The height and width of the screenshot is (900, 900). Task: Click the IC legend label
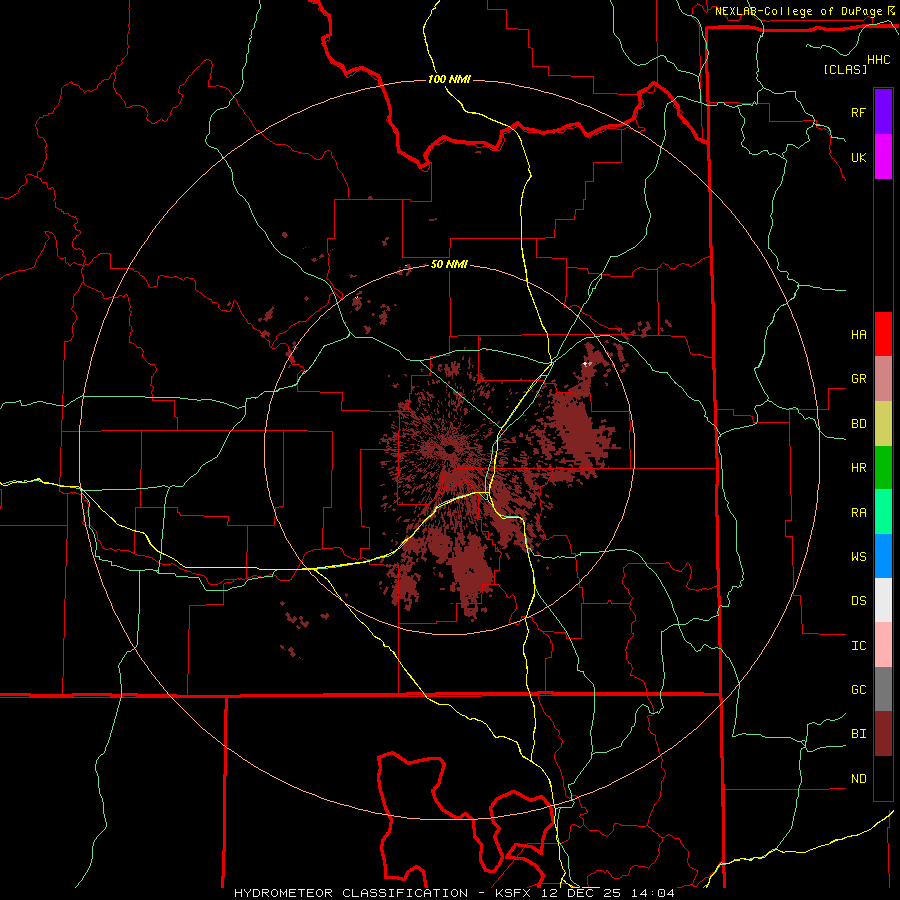pyautogui.click(x=858, y=646)
